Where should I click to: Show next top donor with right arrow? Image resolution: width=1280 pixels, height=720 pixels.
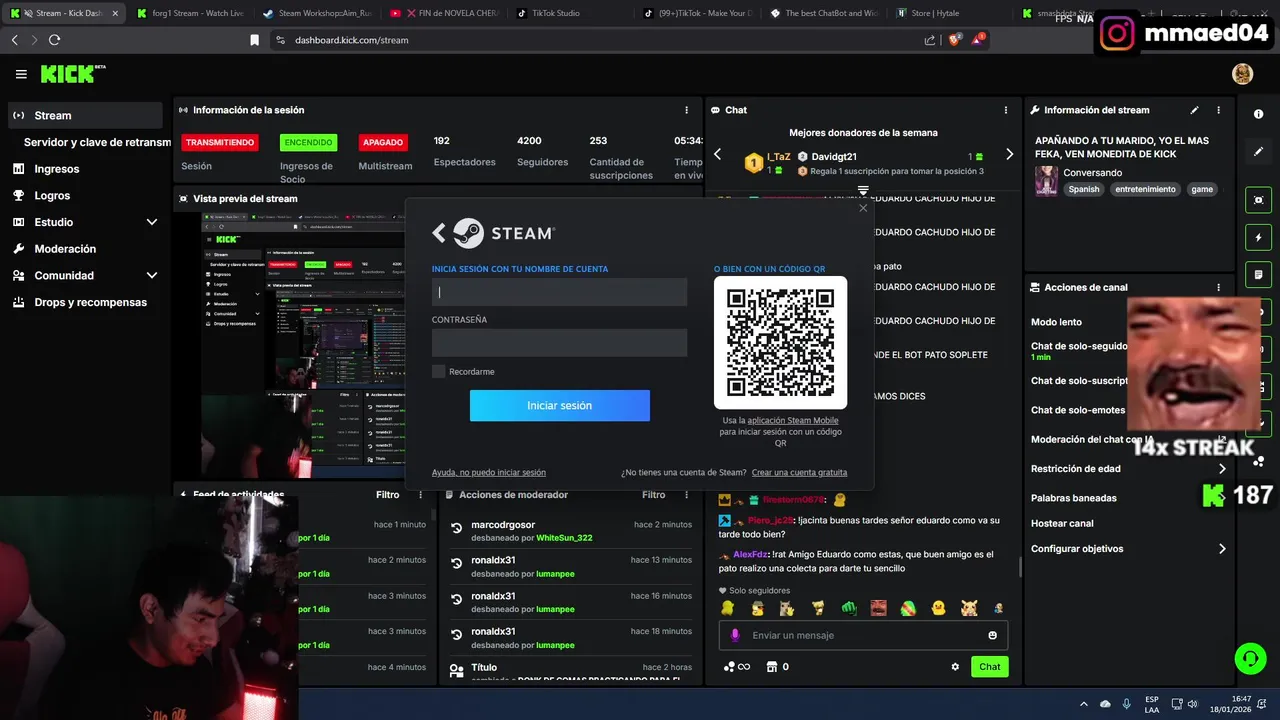tap(1009, 155)
